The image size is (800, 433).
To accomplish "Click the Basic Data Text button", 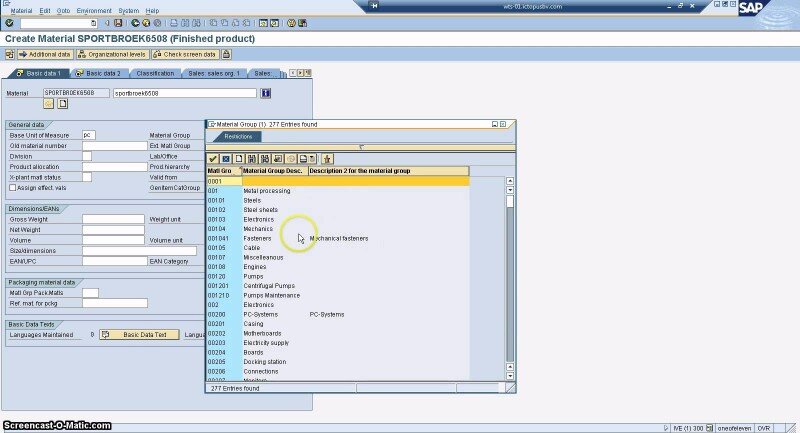I will pyautogui.click(x=139, y=334).
